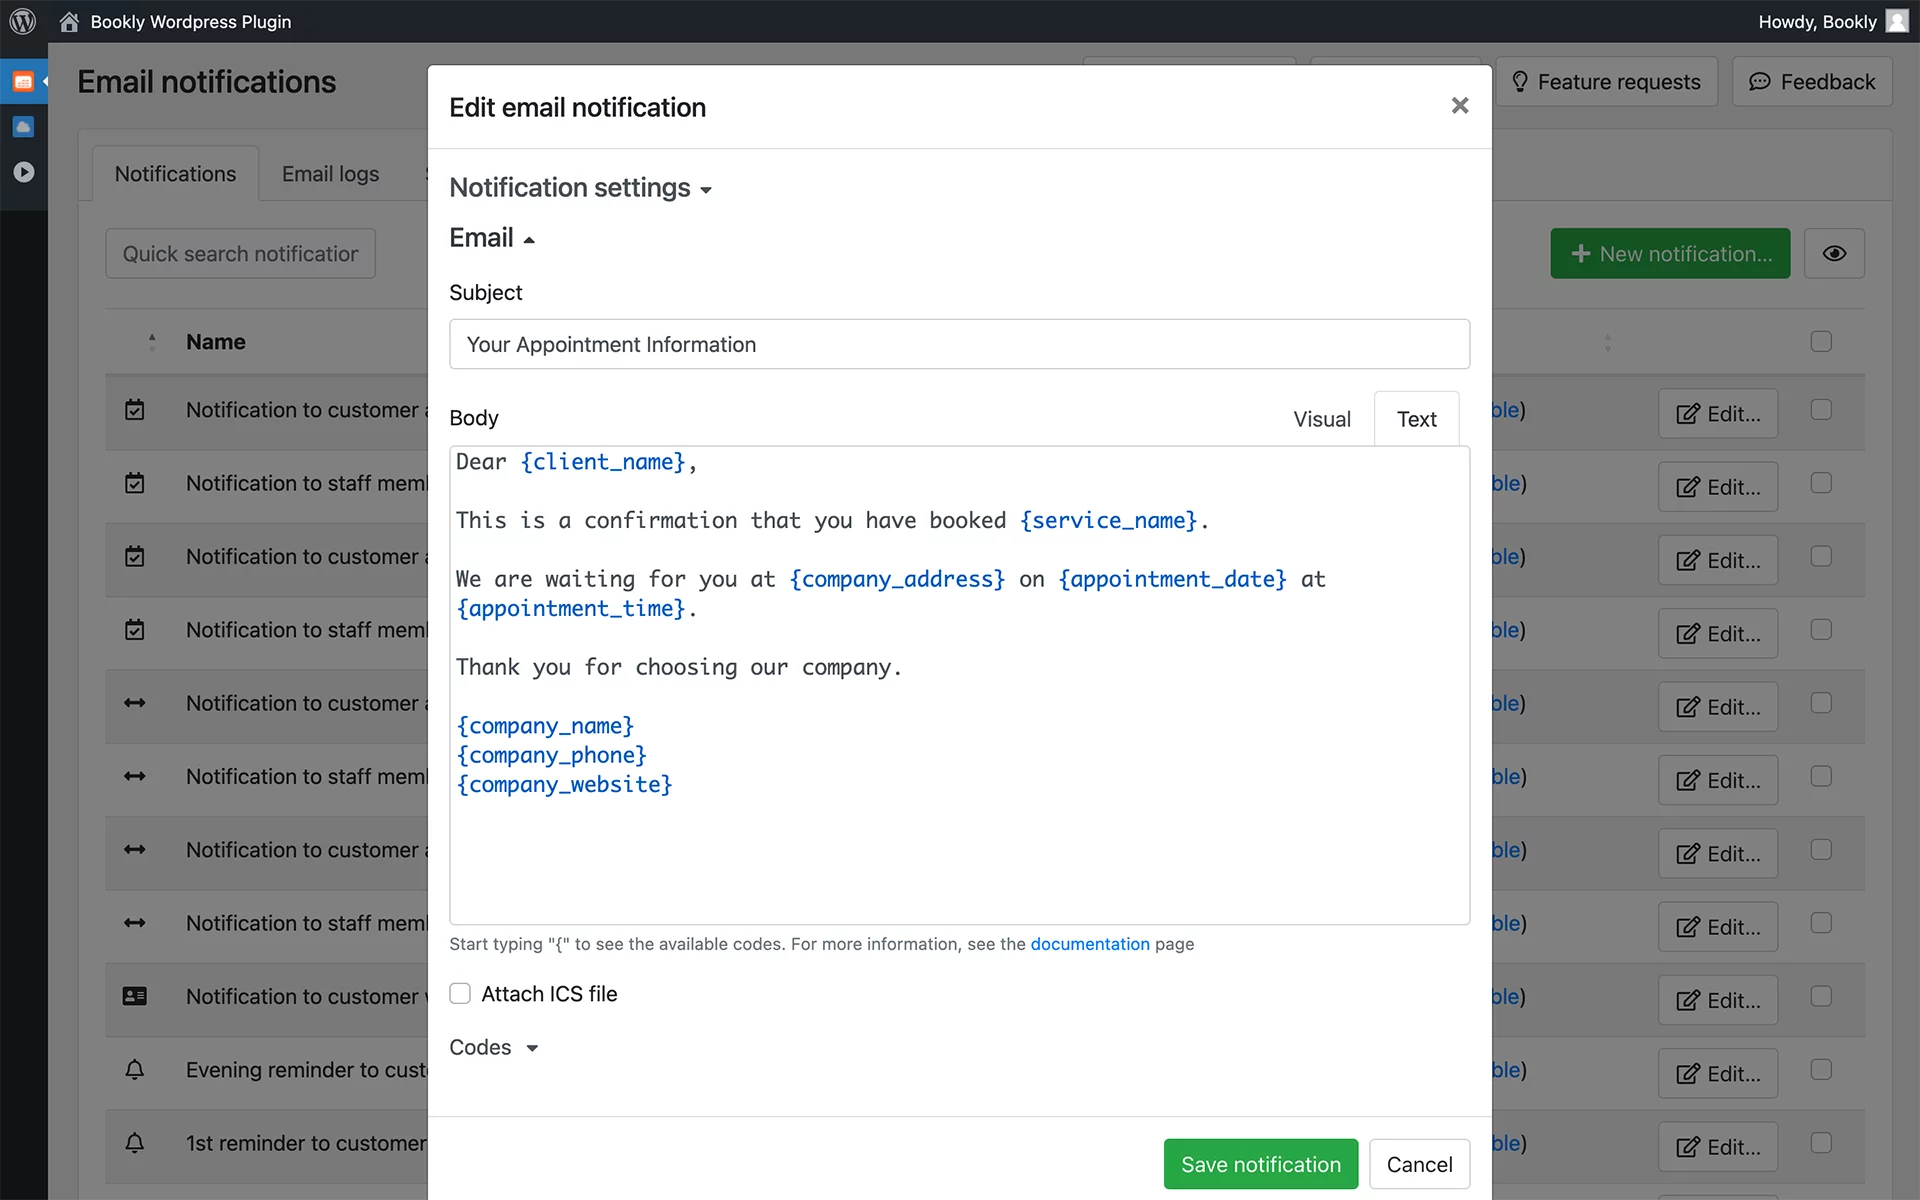Follow the documentation link
Screen dimensions: 1920x1200
[1090, 944]
